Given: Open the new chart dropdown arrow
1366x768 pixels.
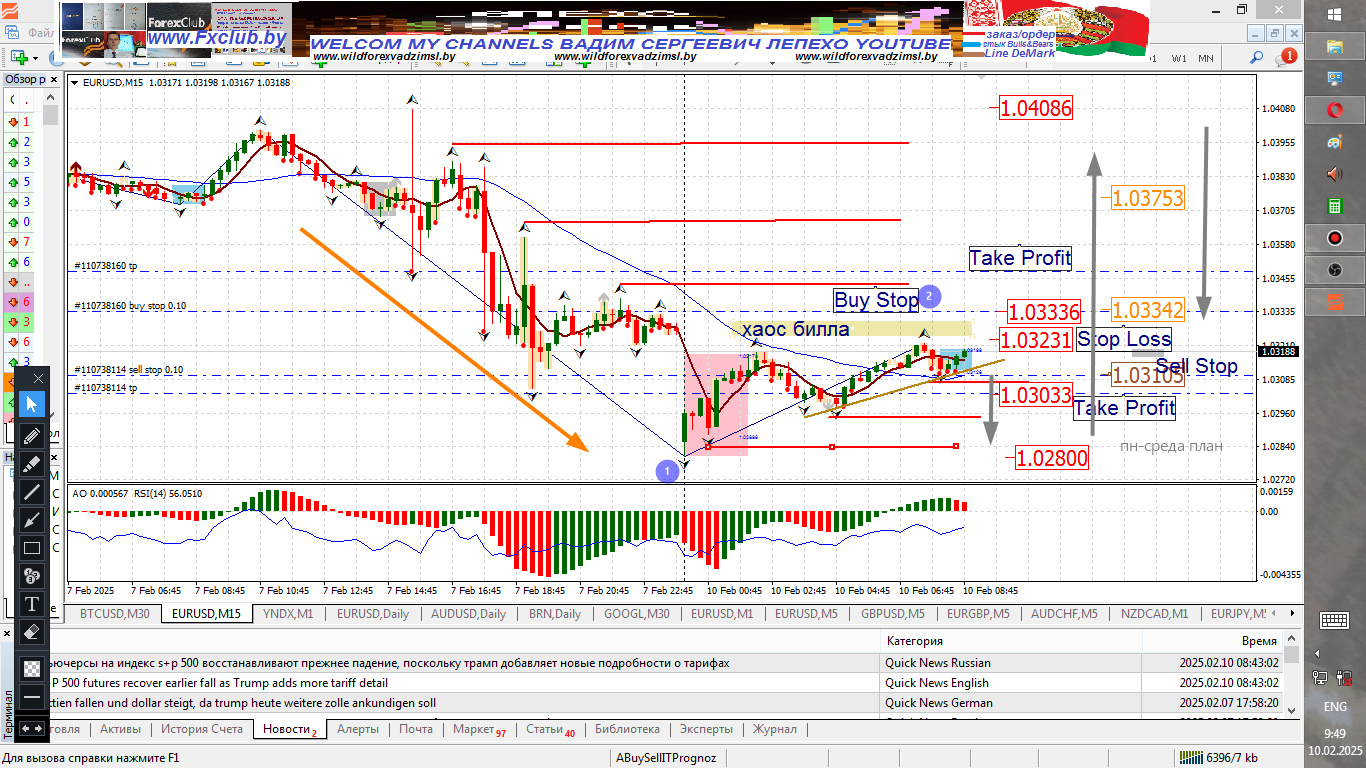Looking at the screenshot, I should [x=34, y=58].
